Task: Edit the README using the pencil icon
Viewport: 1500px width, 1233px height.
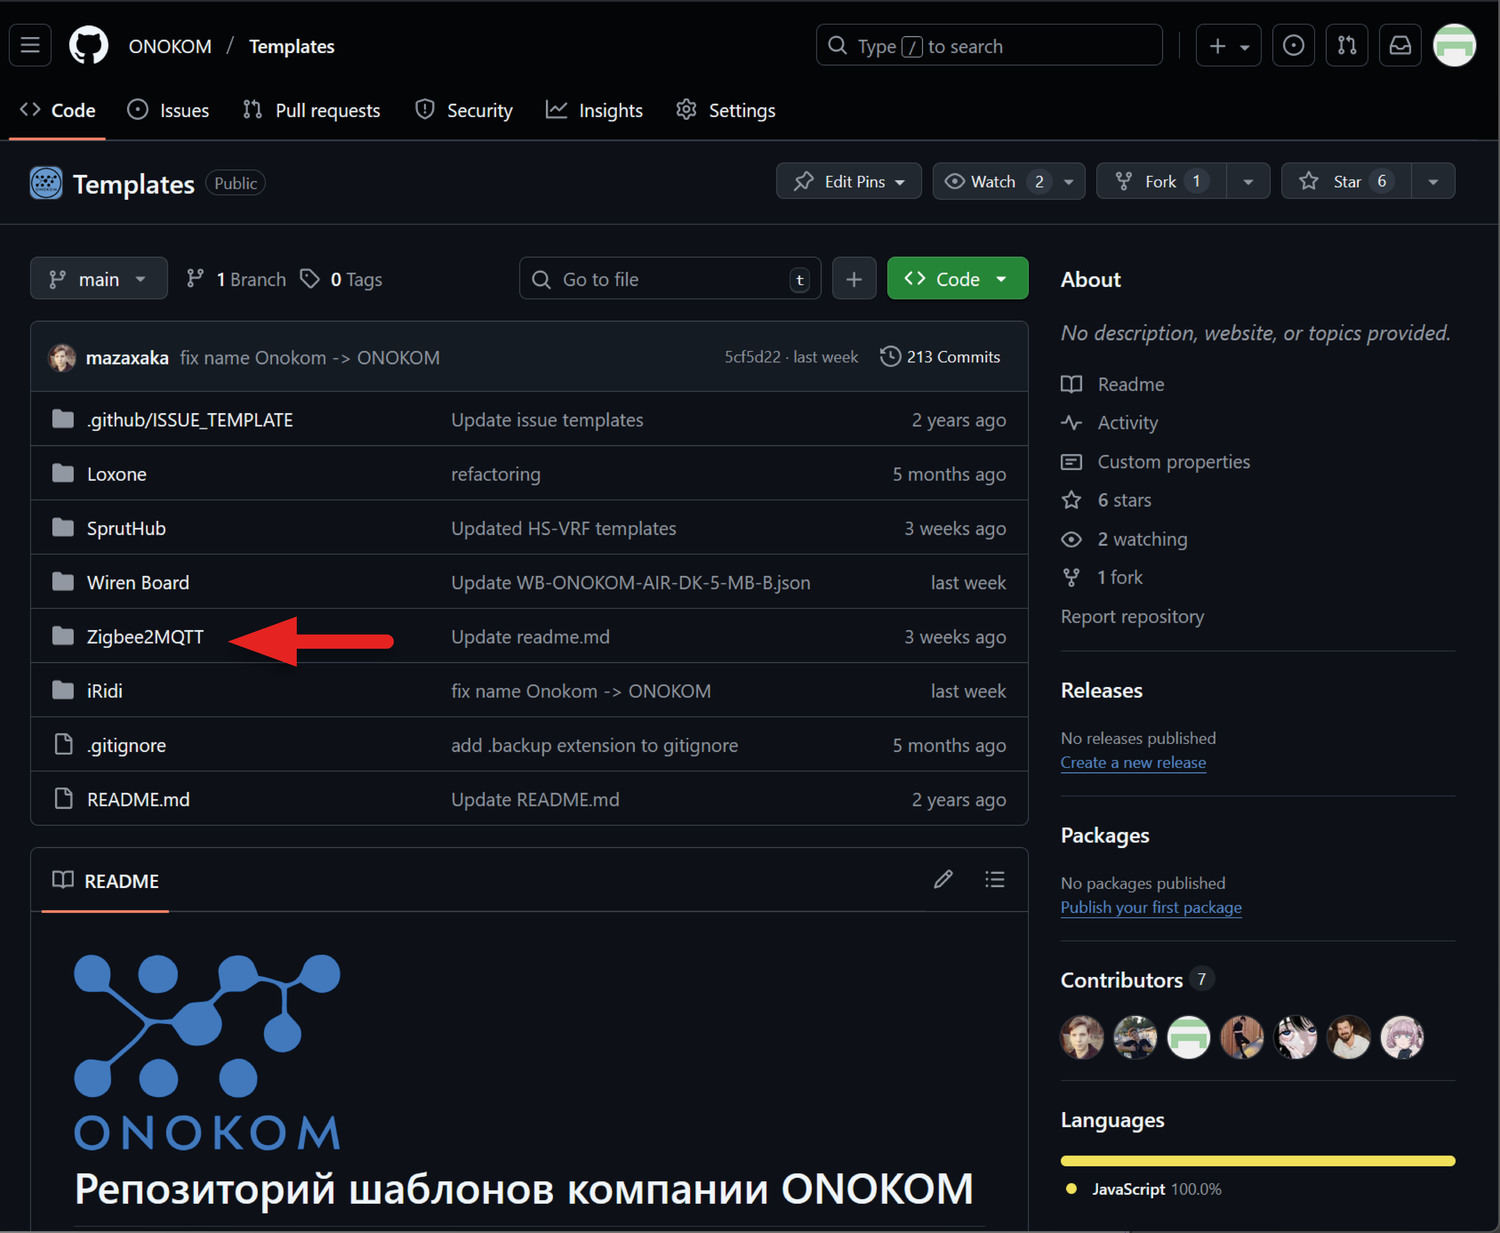Action: [x=942, y=879]
